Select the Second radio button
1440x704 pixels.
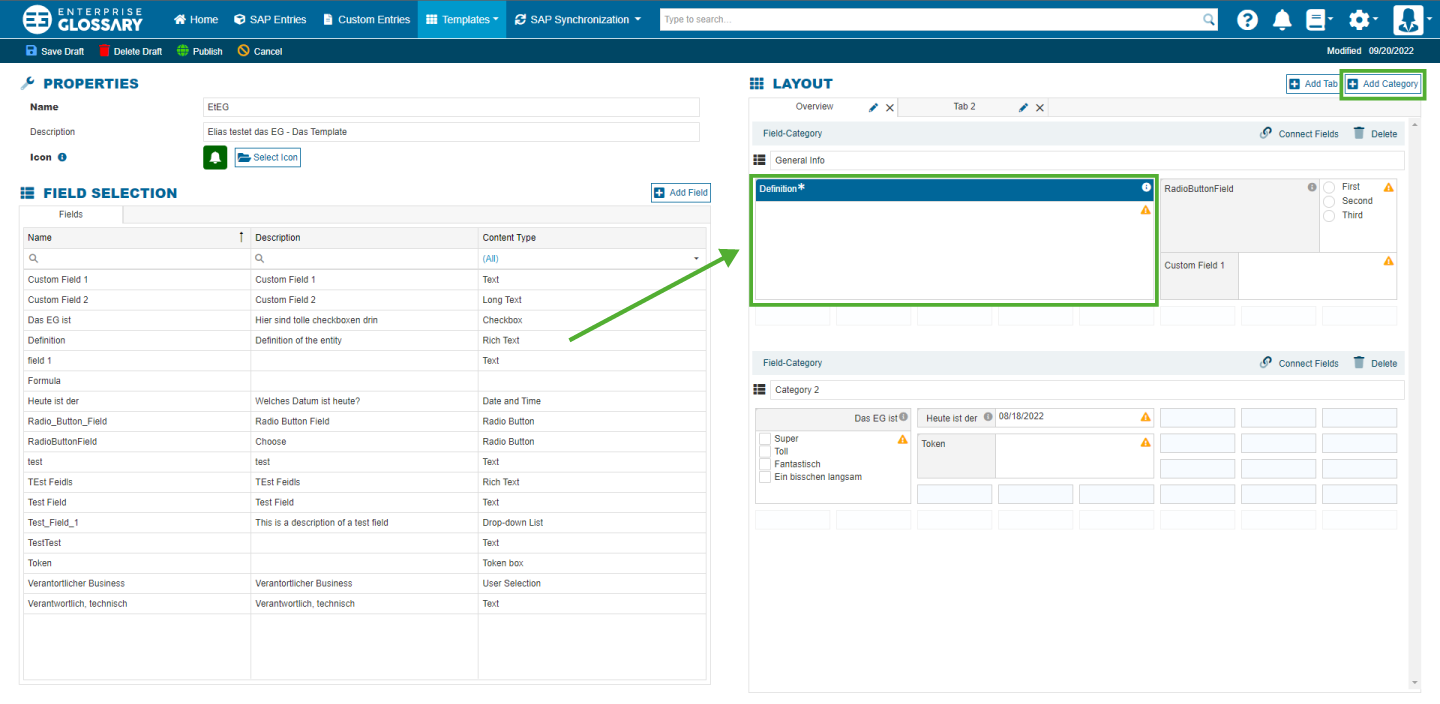pyautogui.click(x=1329, y=201)
